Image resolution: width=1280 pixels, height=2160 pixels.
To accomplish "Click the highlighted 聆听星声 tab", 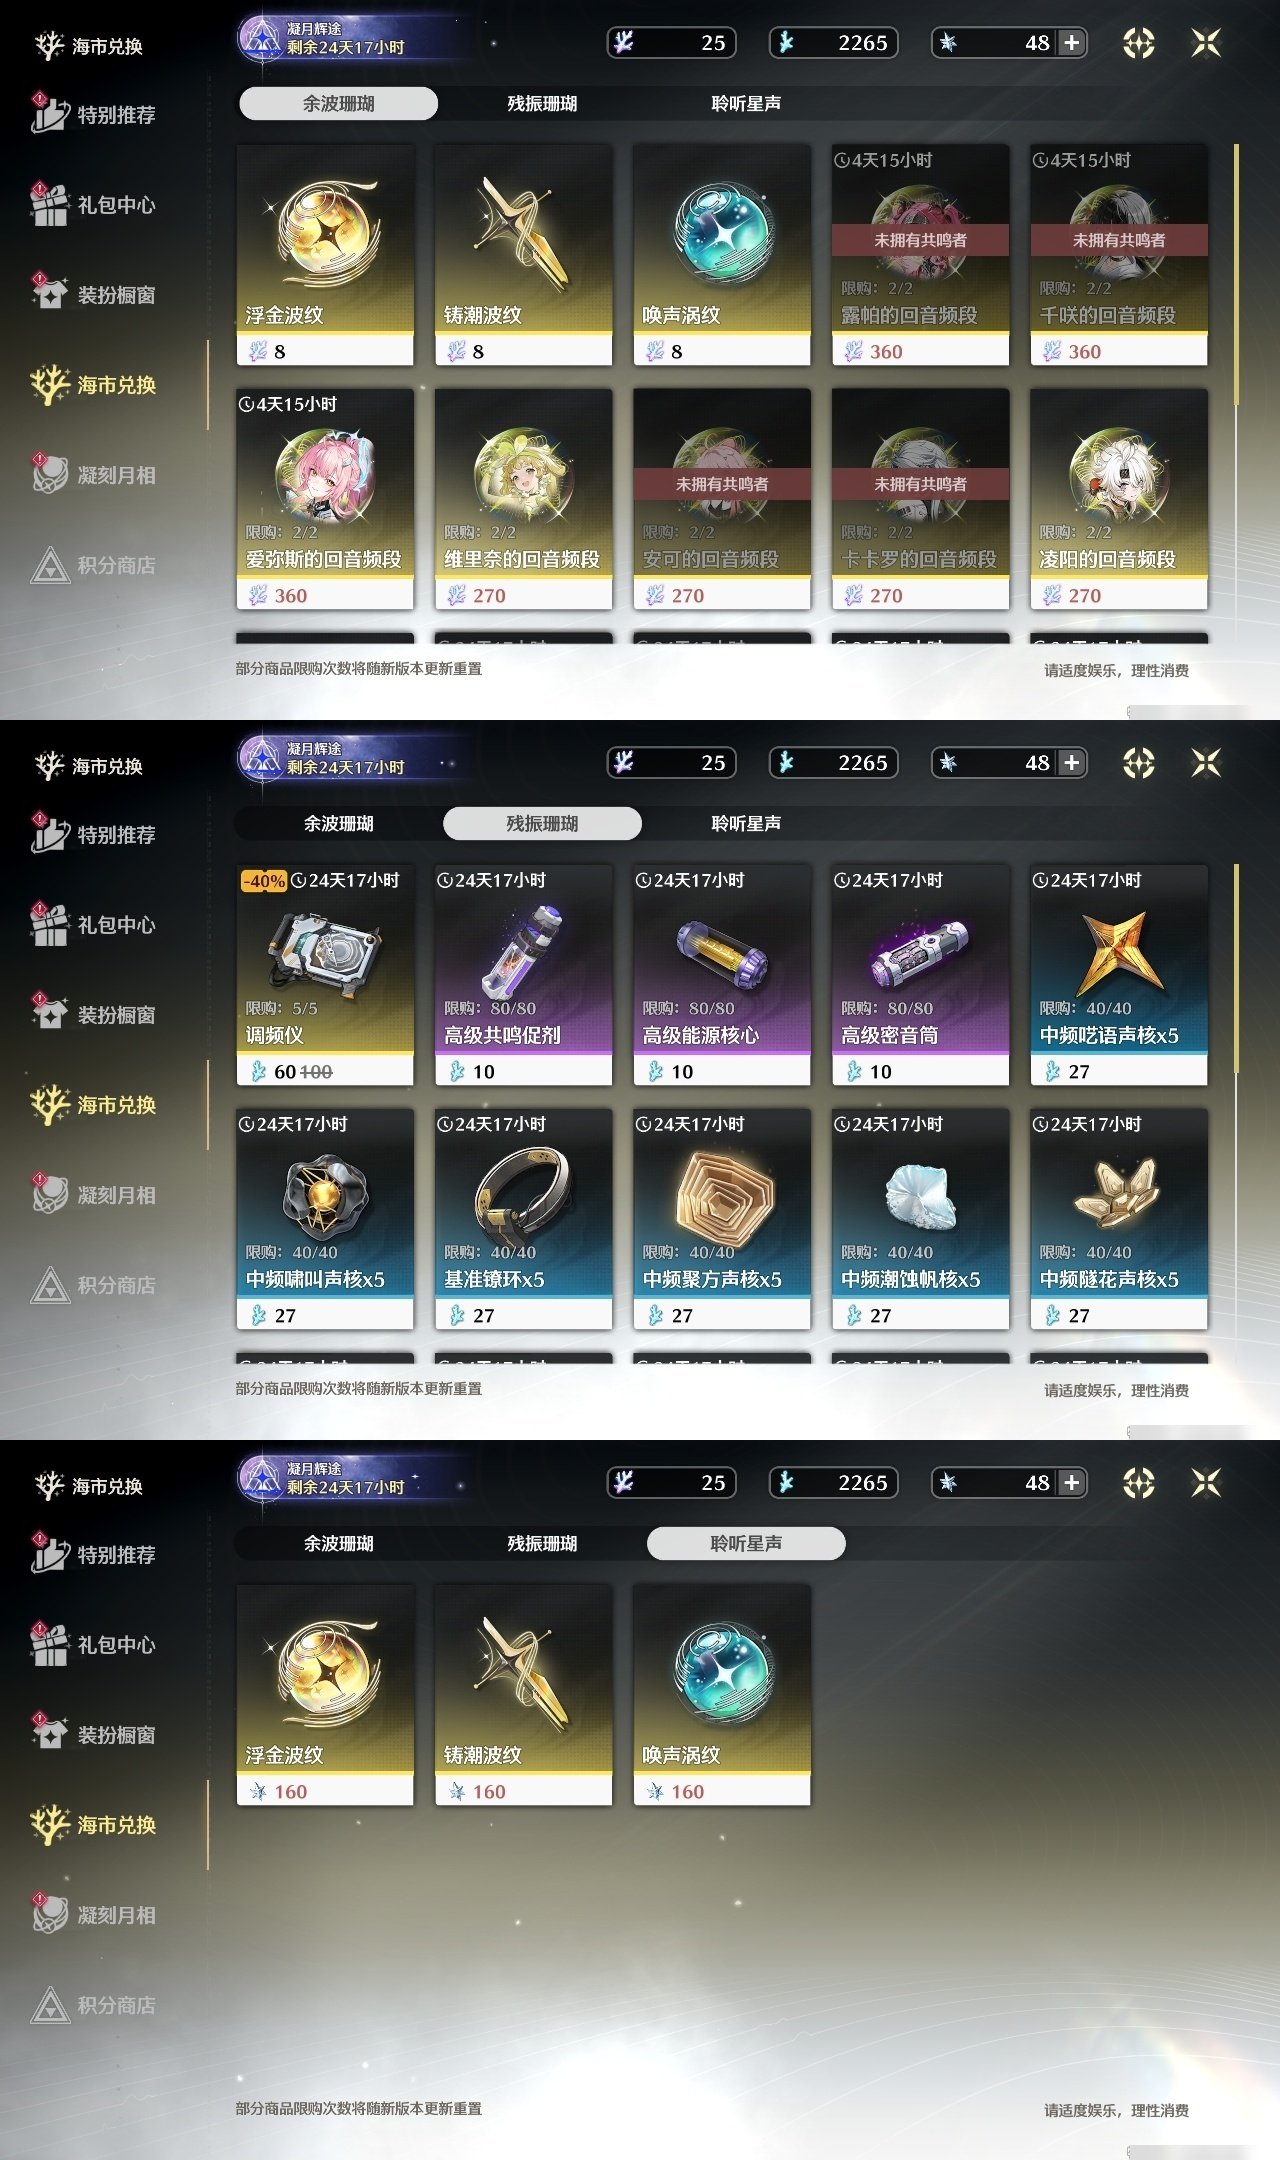I will click(746, 1543).
